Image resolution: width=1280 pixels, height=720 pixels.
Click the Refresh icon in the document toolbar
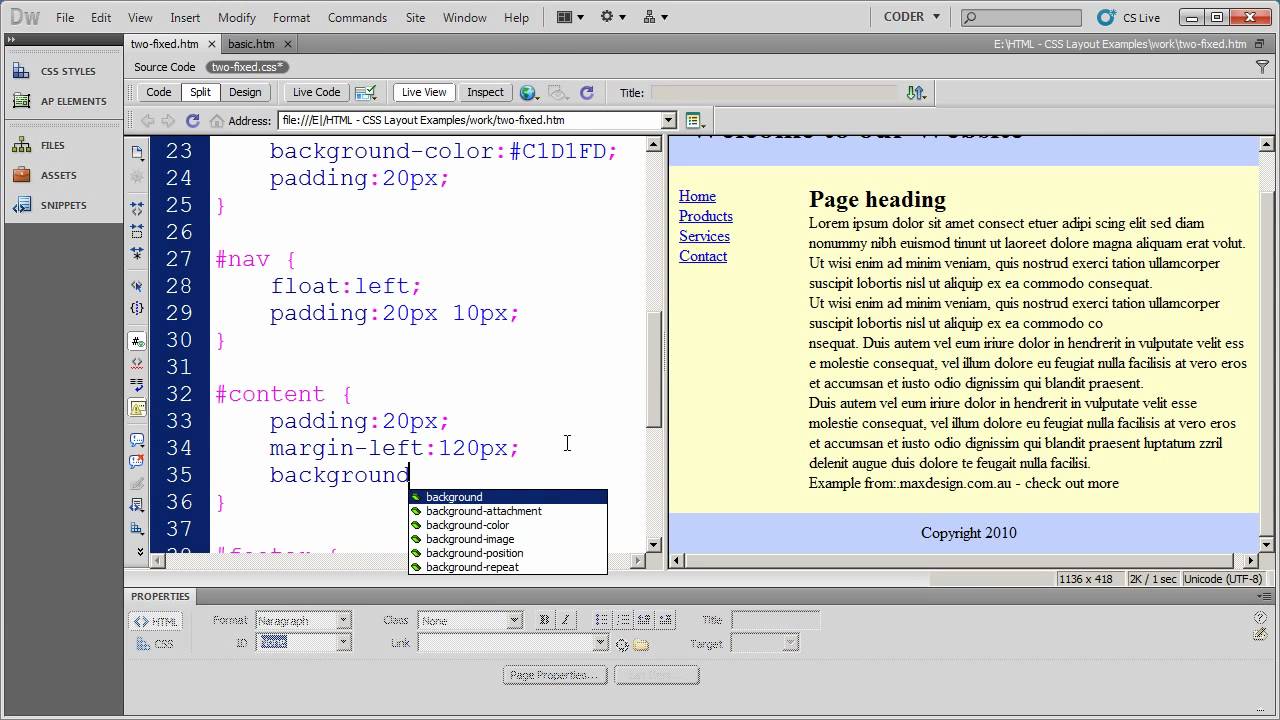(x=587, y=92)
